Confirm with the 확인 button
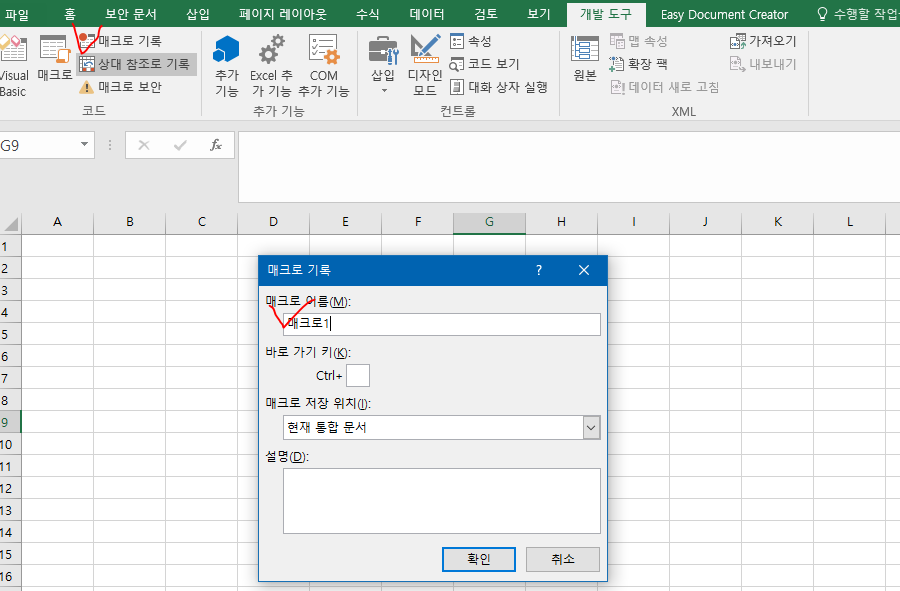Image resolution: width=900 pixels, height=591 pixels. (478, 559)
